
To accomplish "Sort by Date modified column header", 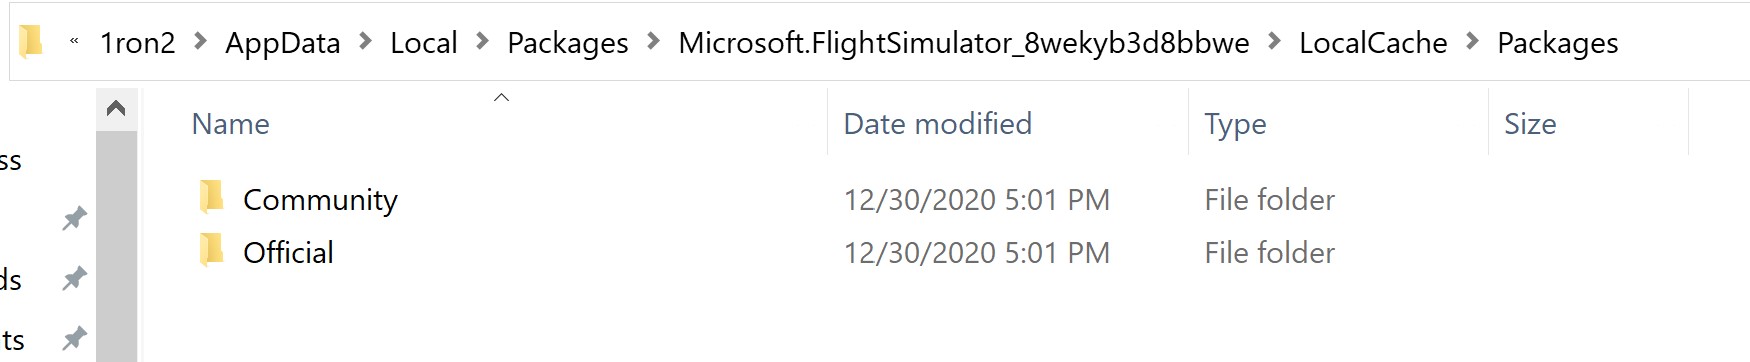I will click(x=1008, y=123).
